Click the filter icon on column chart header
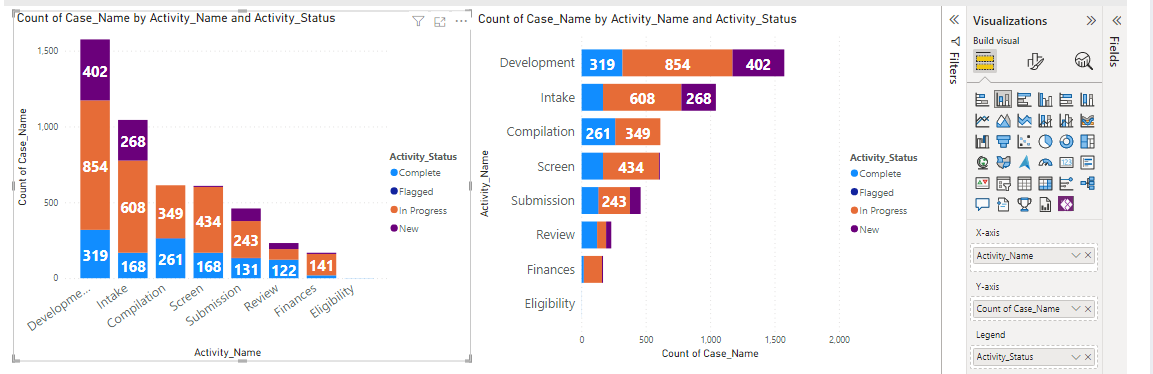 pyautogui.click(x=418, y=21)
